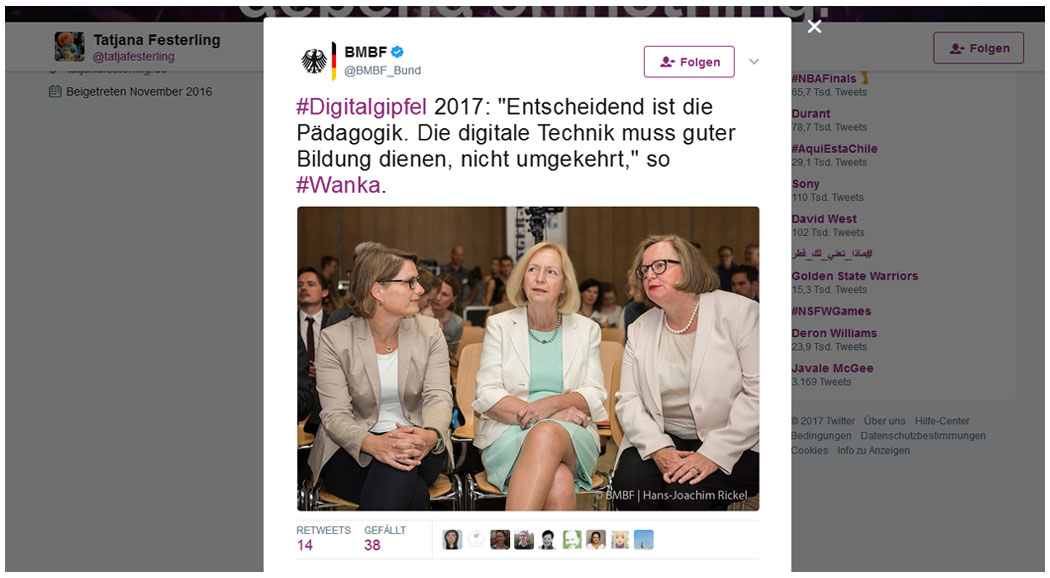
Task: Click the Hilfe-Center footer link
Action: pyautogui.click(x=942, y=421)
